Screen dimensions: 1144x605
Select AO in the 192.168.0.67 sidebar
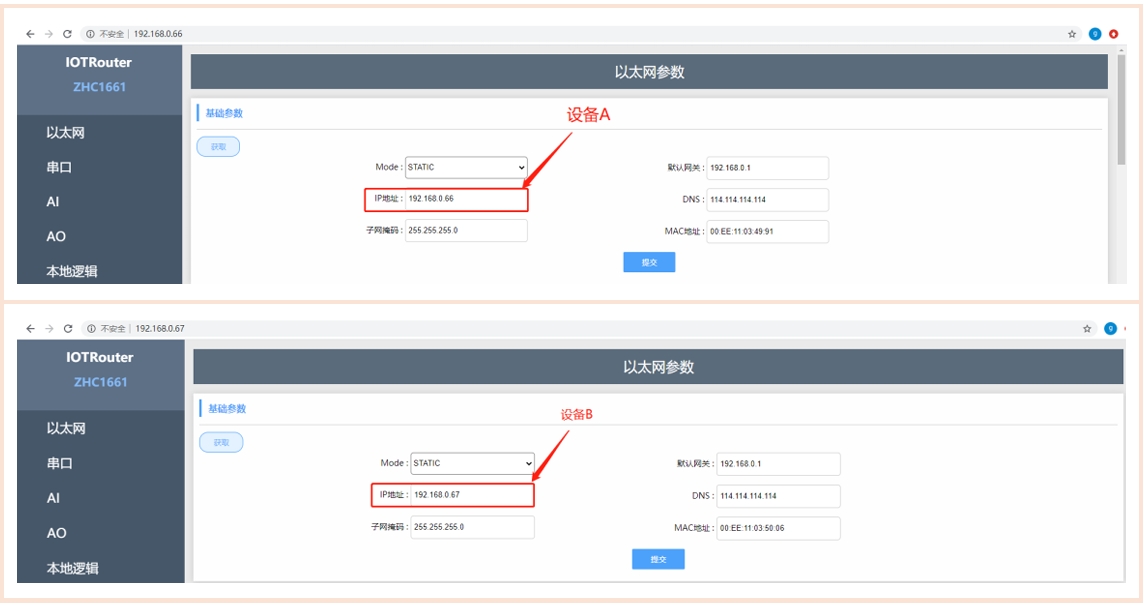pyautogui.click(x=56, y=533)
